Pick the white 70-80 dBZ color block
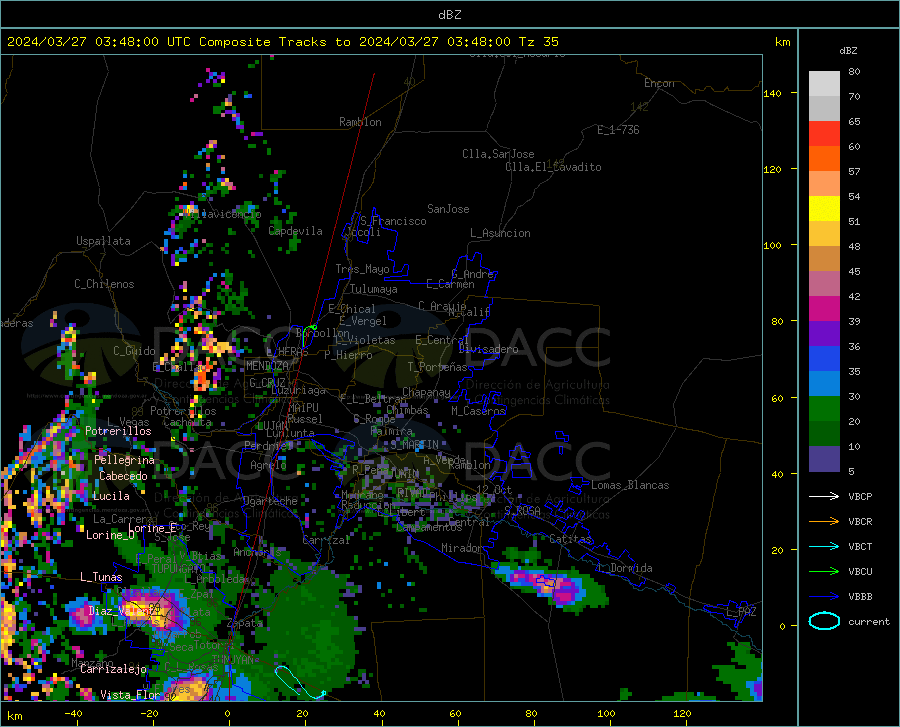Screen dimensions: 900x727 pos(824,84)
